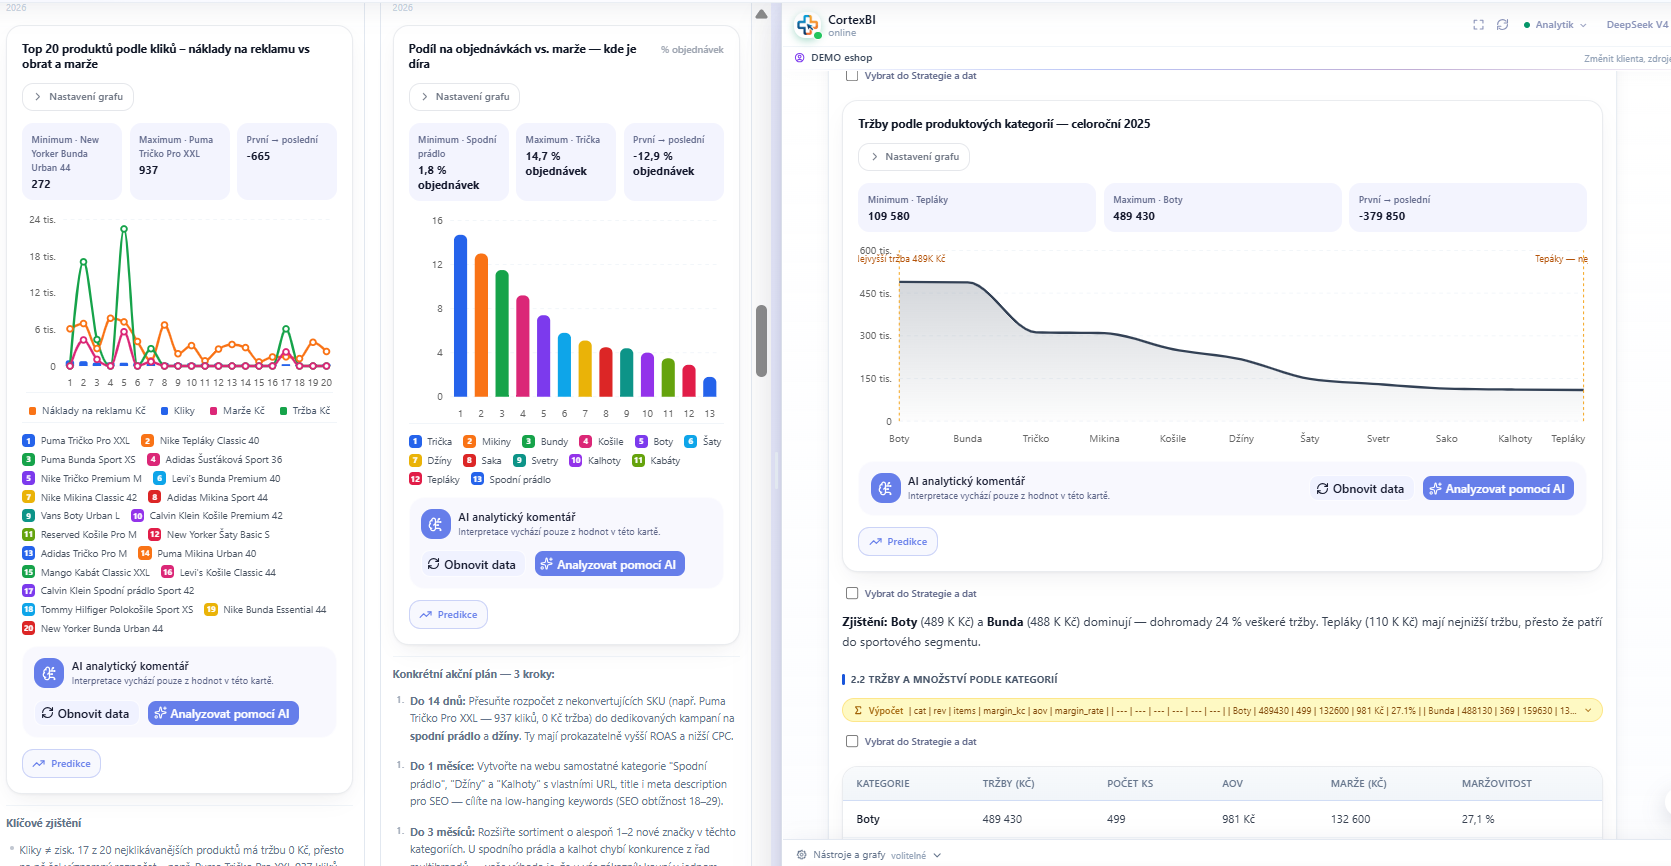Click Analyzovat pomocí AI in Tržby podle kategorií card
The height and width of the screenshot is (866, 1671).
pos(1498,489)
